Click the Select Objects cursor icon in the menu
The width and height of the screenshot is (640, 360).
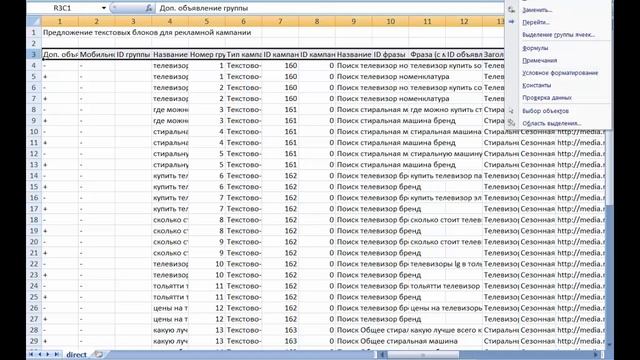click(x=511, y=111)
